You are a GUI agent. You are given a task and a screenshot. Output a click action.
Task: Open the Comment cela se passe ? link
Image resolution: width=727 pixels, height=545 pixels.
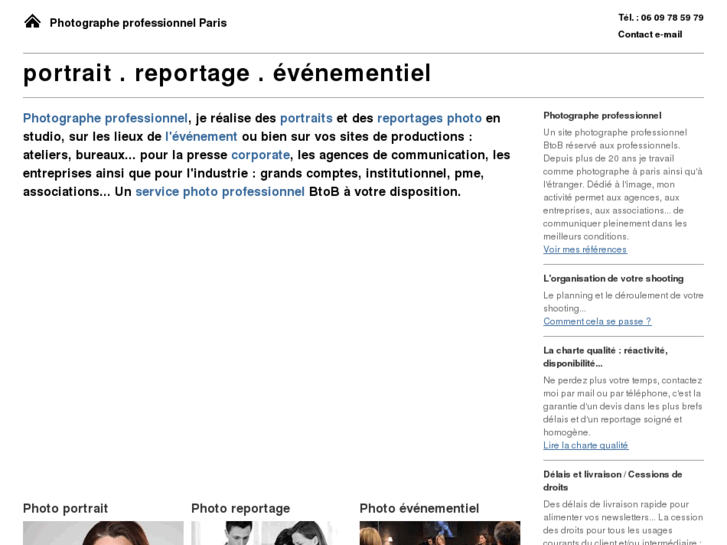tap(597, 321)
